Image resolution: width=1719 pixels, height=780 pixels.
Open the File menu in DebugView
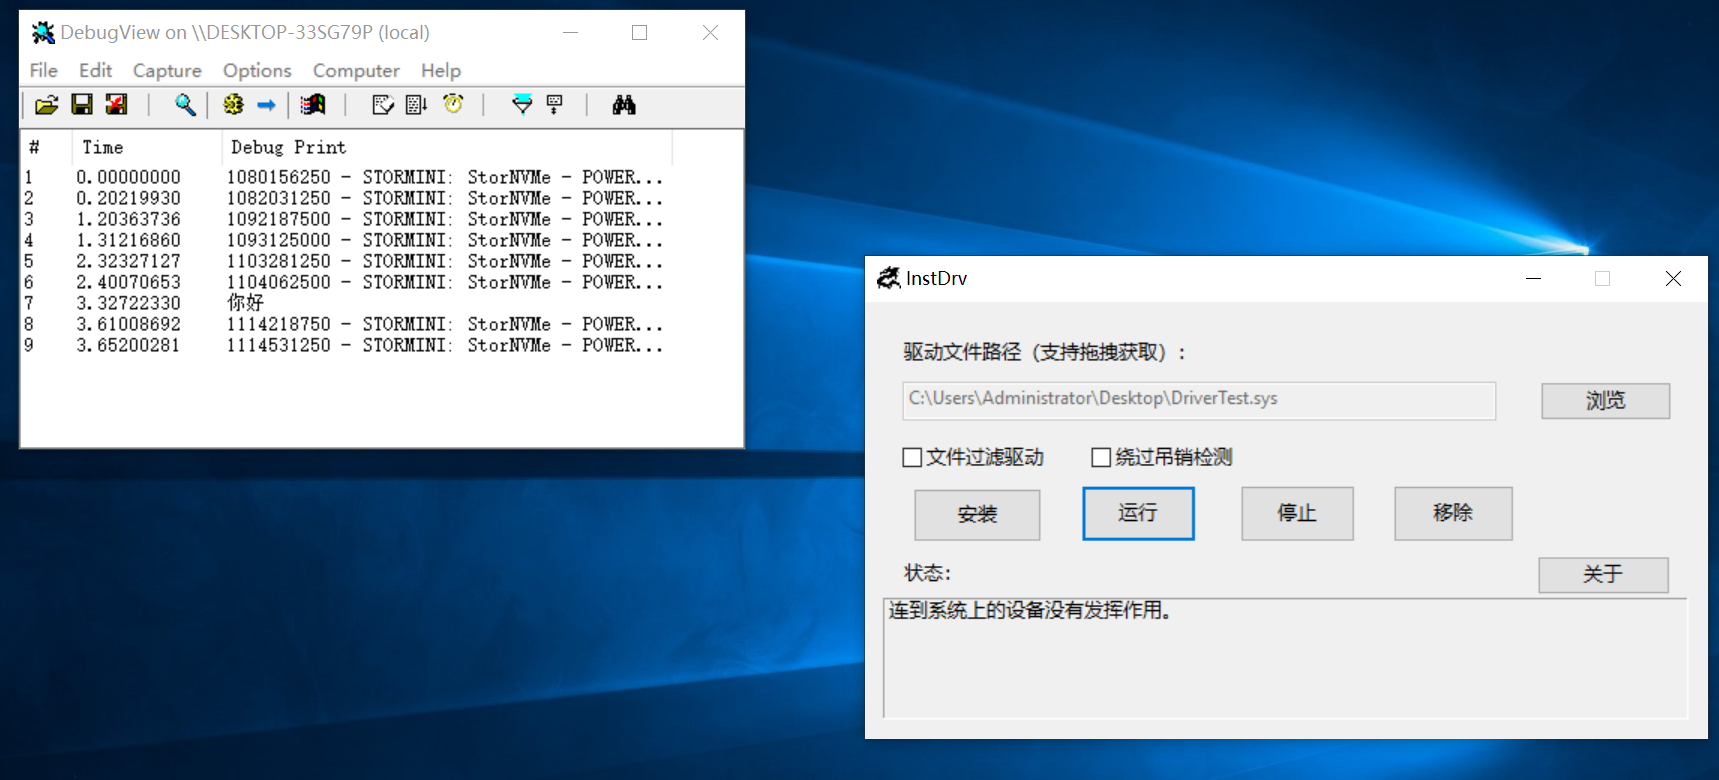point(43,70)
